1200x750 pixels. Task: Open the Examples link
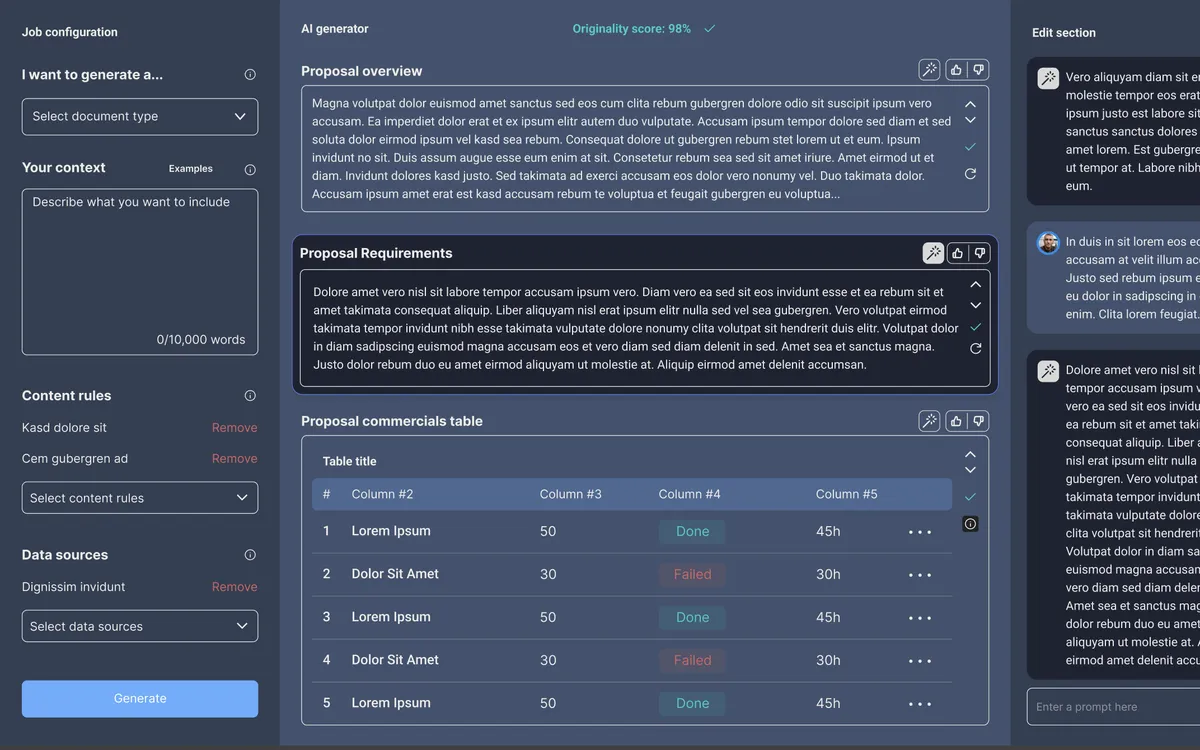click(x=191, y=169)
